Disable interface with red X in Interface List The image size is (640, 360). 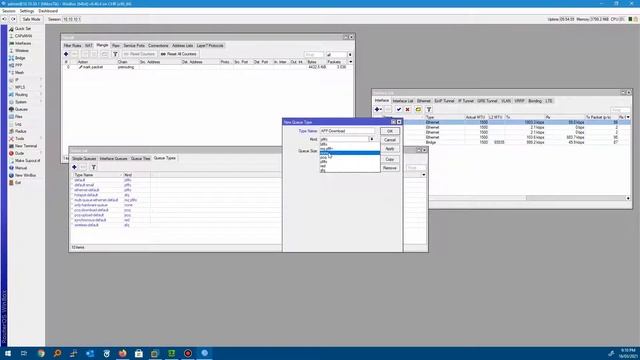click(407, 109)
